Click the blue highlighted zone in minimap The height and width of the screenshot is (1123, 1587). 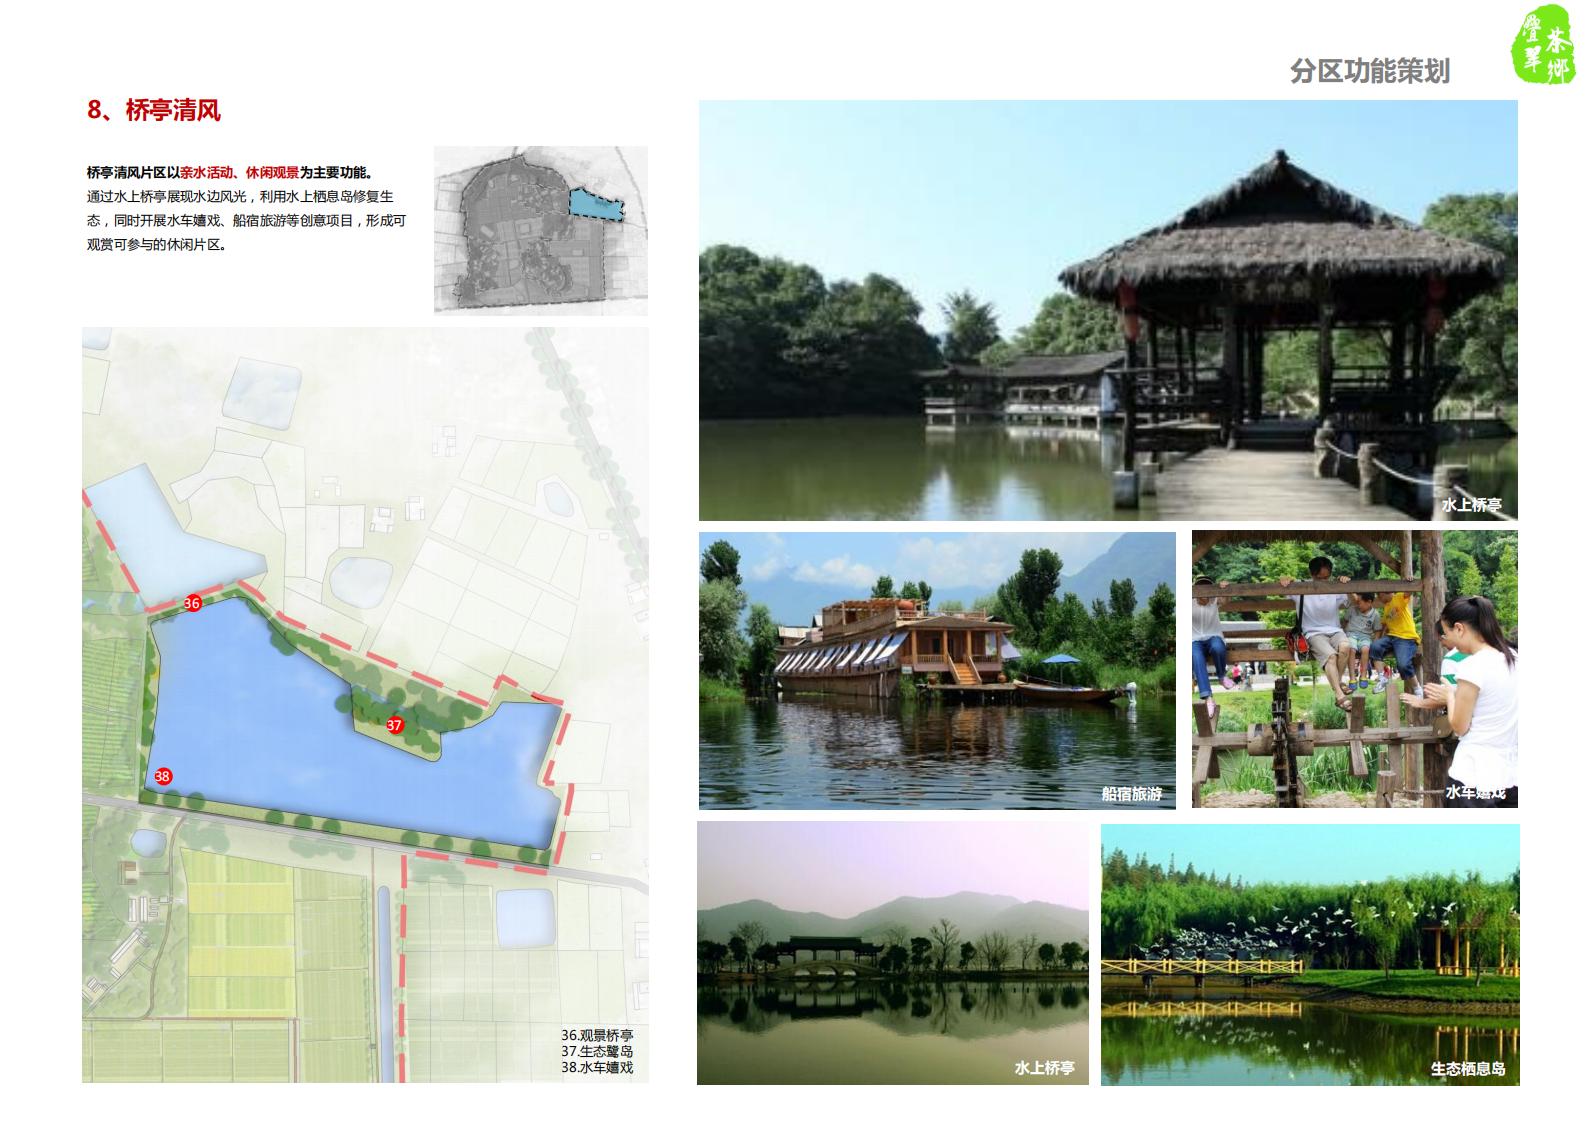click(596, 204)
